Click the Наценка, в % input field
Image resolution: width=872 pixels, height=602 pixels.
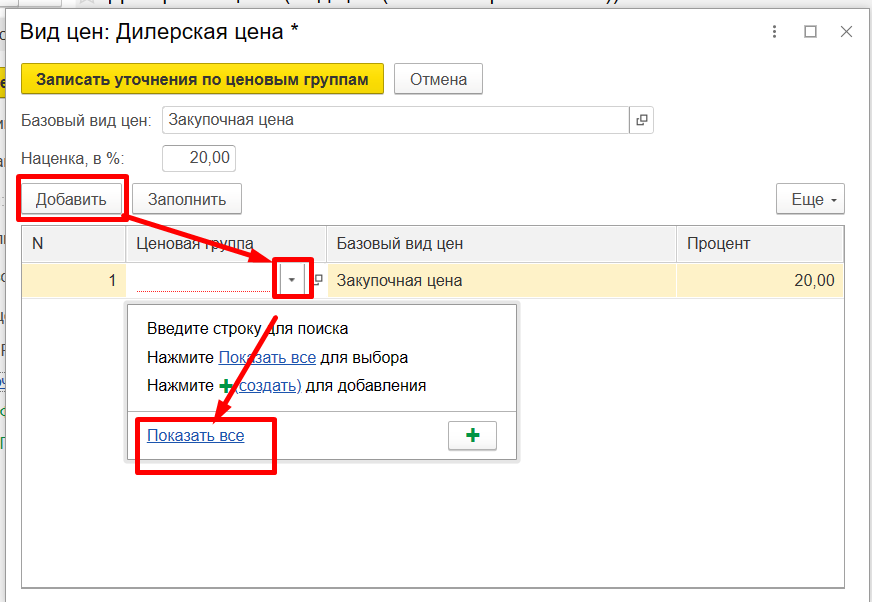click(199, 157)
